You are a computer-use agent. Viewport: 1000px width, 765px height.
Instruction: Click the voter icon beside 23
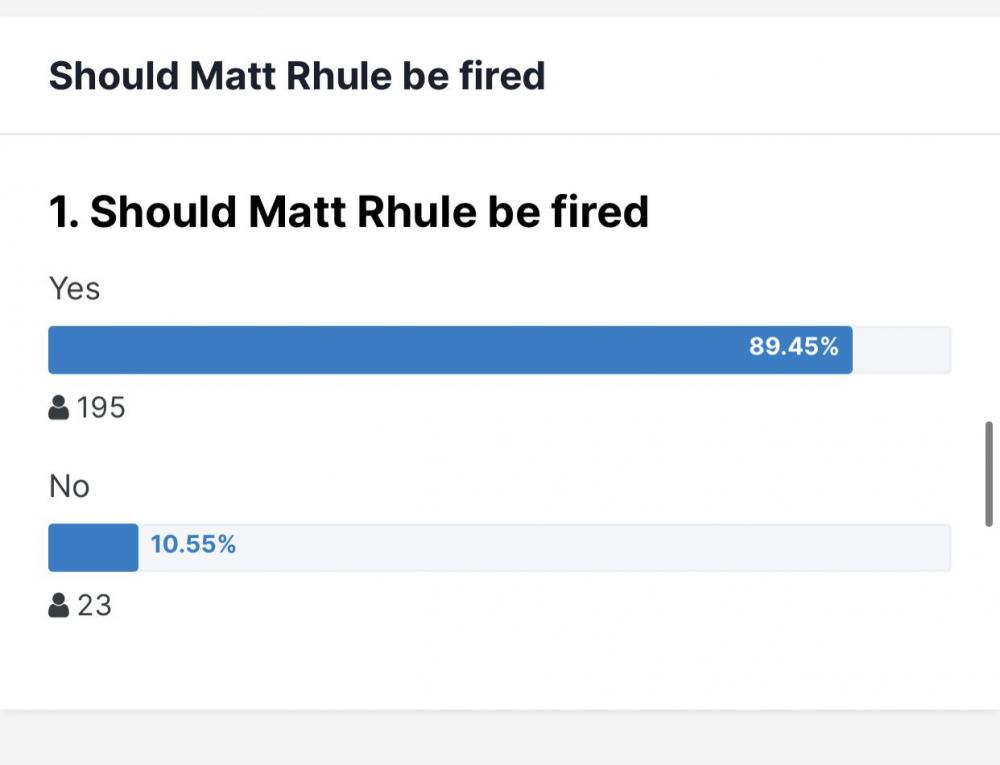coord(59,605)
